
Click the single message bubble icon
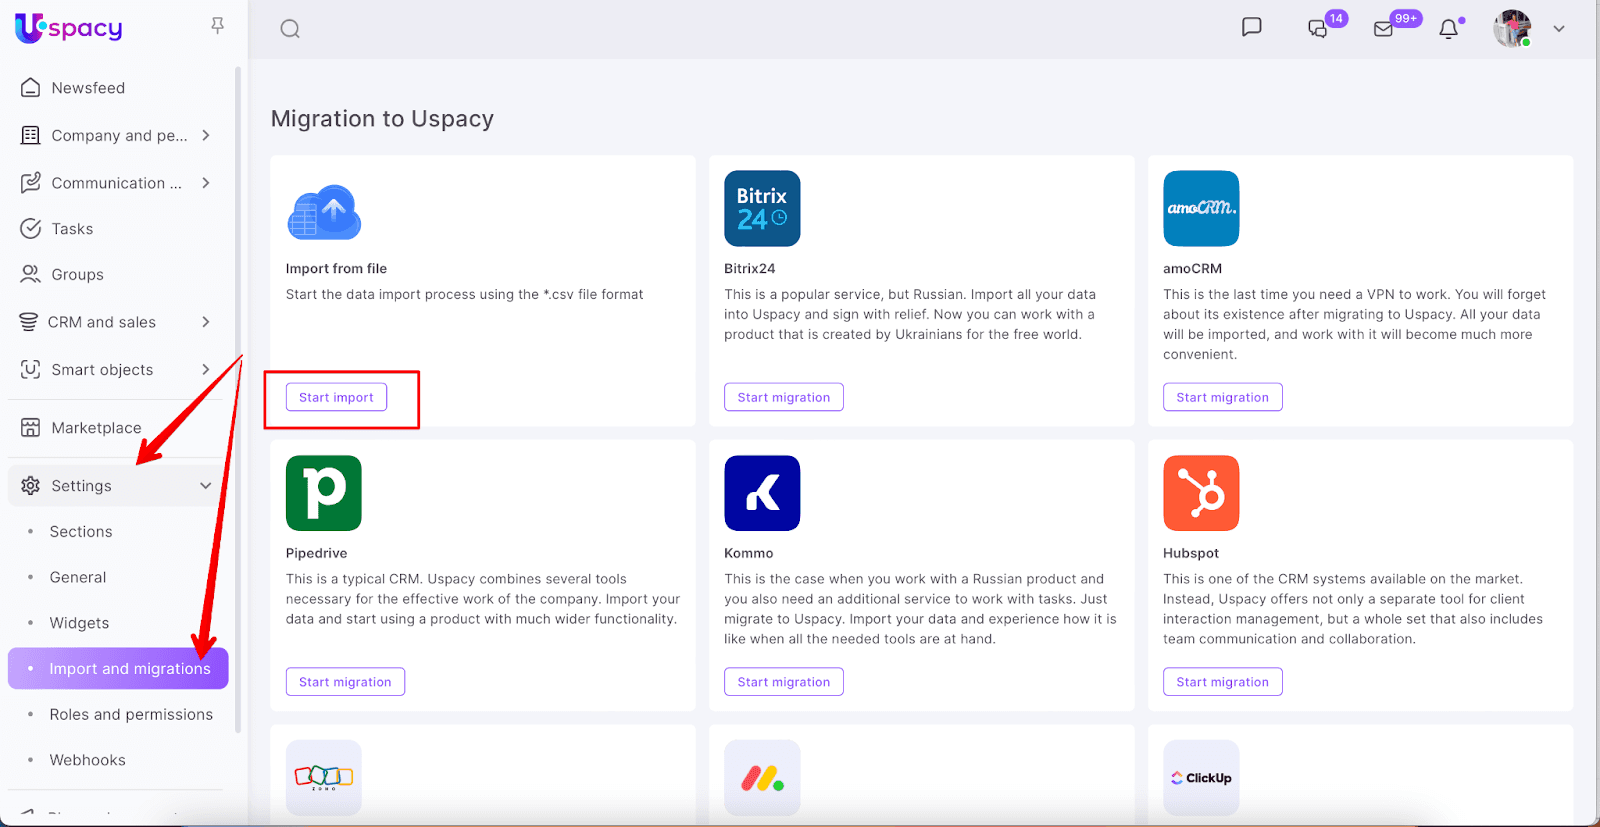coord(1251,27)
